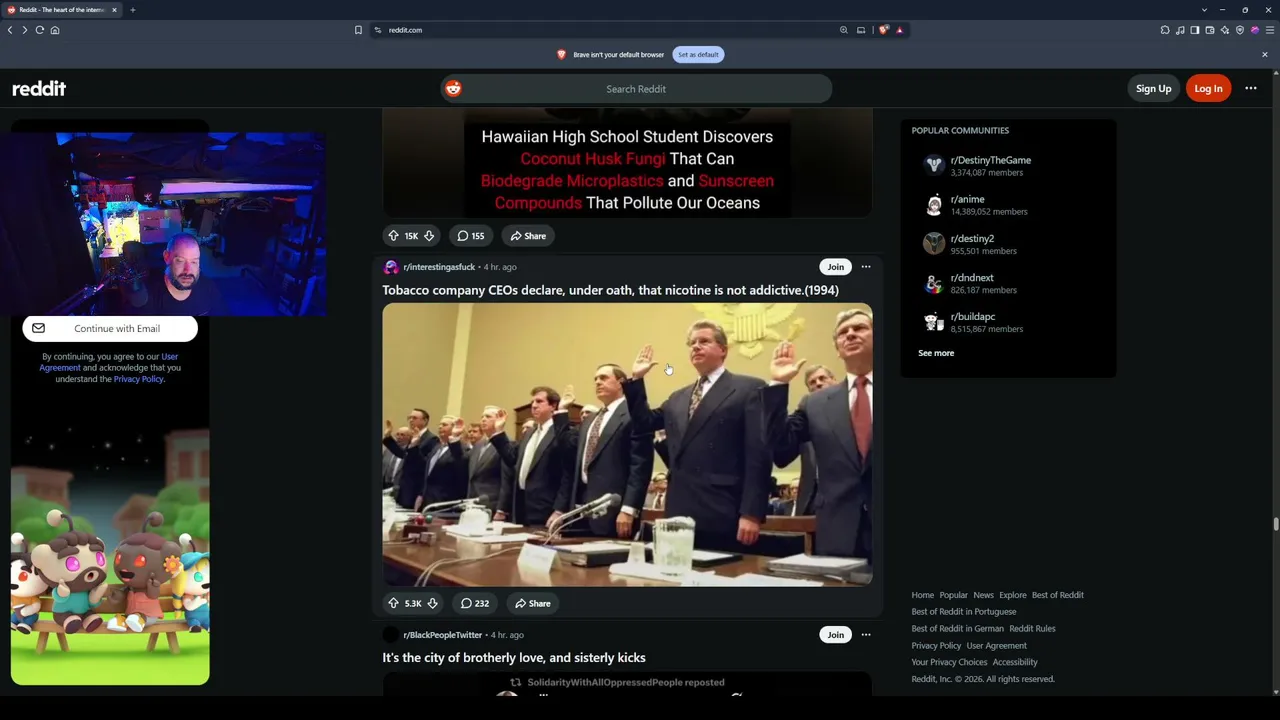Image resolution: width=1280 pixels, height=720 pixels.
Task: Open the city of brotherly love post
Action: click(514, 658)
